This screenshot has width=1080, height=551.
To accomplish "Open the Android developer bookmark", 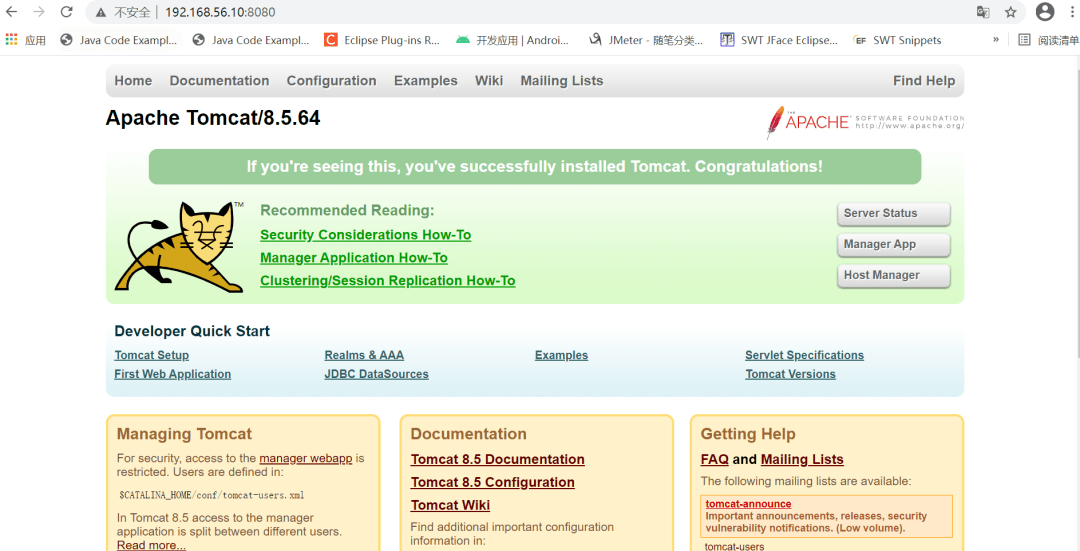I will pos(512,40).
